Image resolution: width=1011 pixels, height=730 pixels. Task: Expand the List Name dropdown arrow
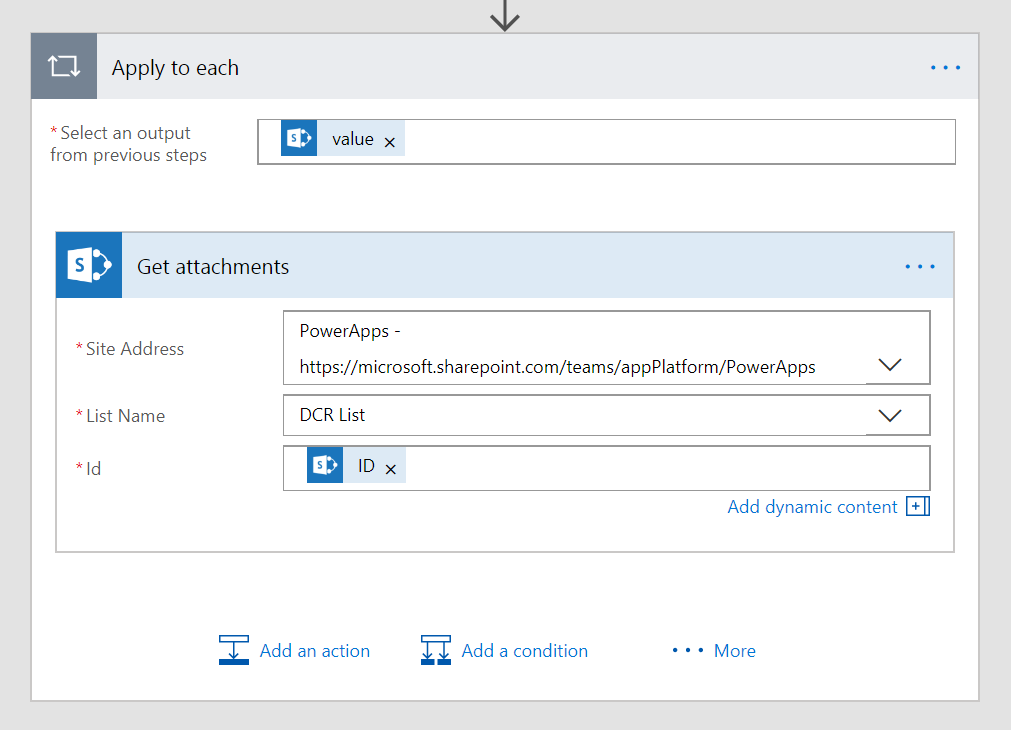pos(889,415)
